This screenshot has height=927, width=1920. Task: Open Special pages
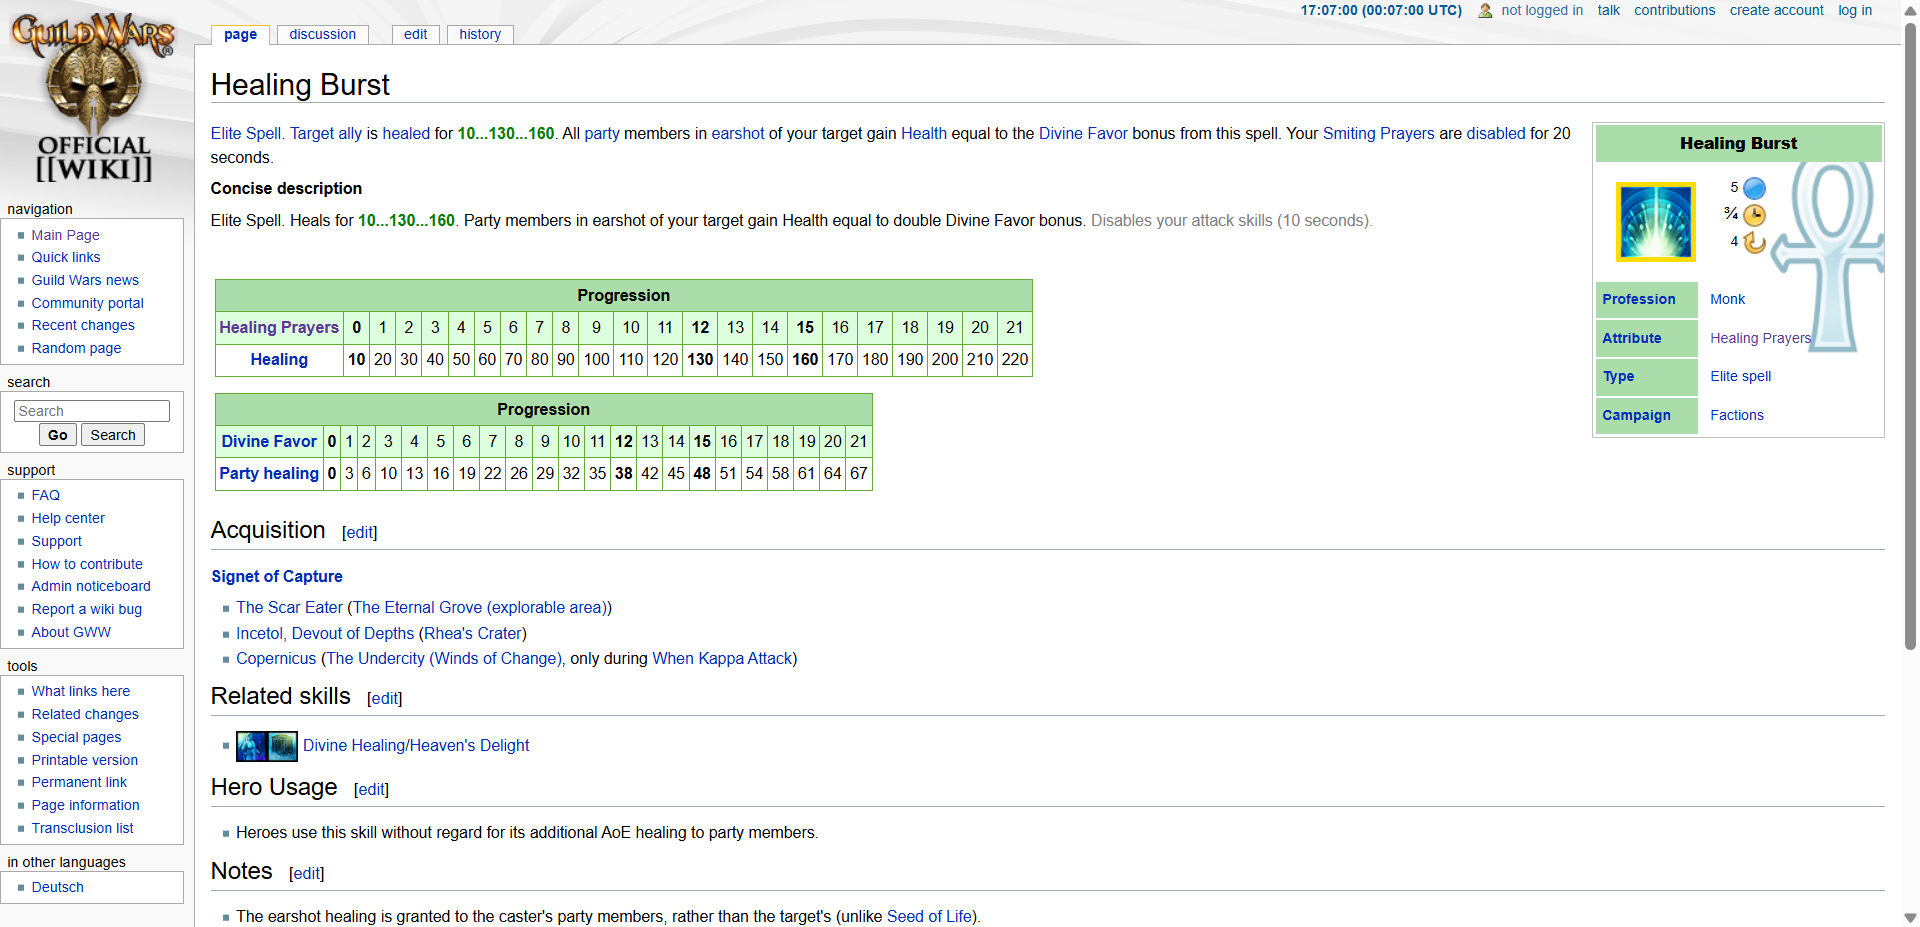pyautogui.click(x=76, y=737)
